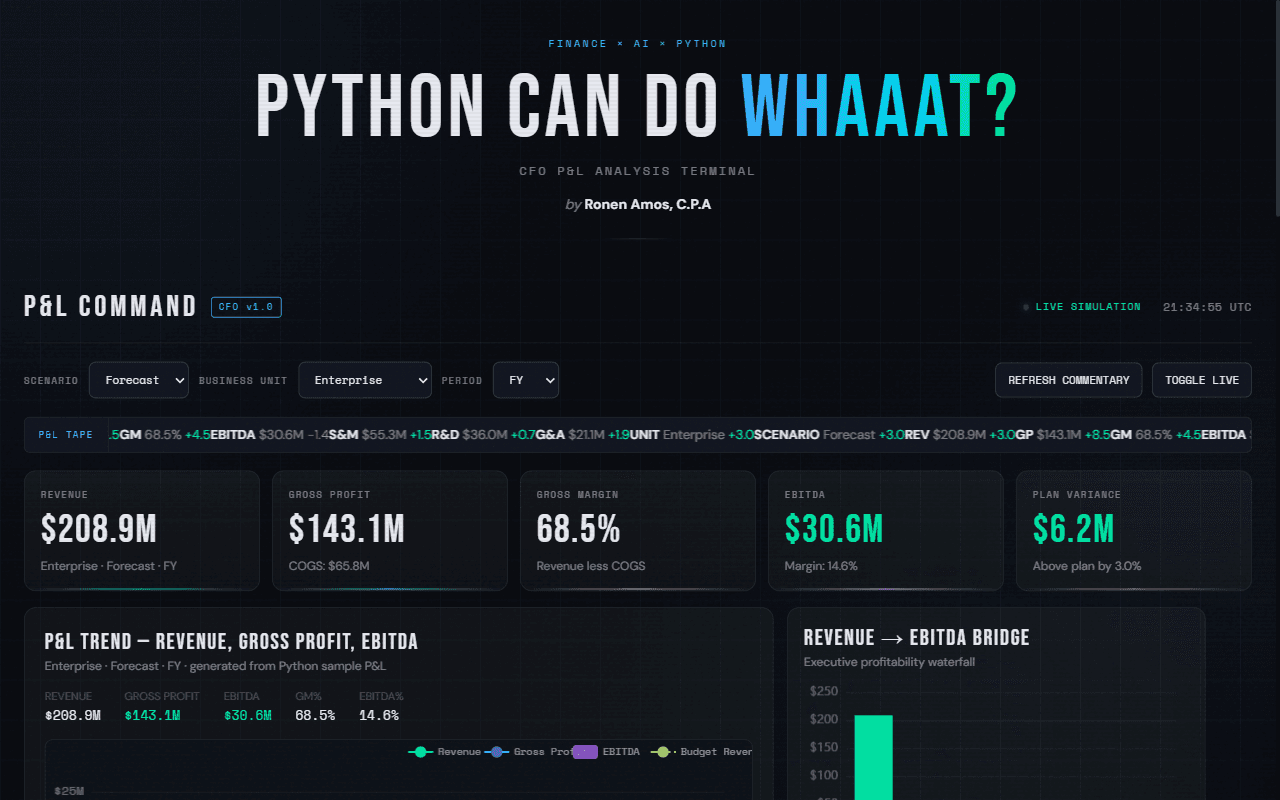This screenshot has width=1280, height=800.
Task: Select the Gross Margin 68.5% KPI card
Action: point(638,531)
